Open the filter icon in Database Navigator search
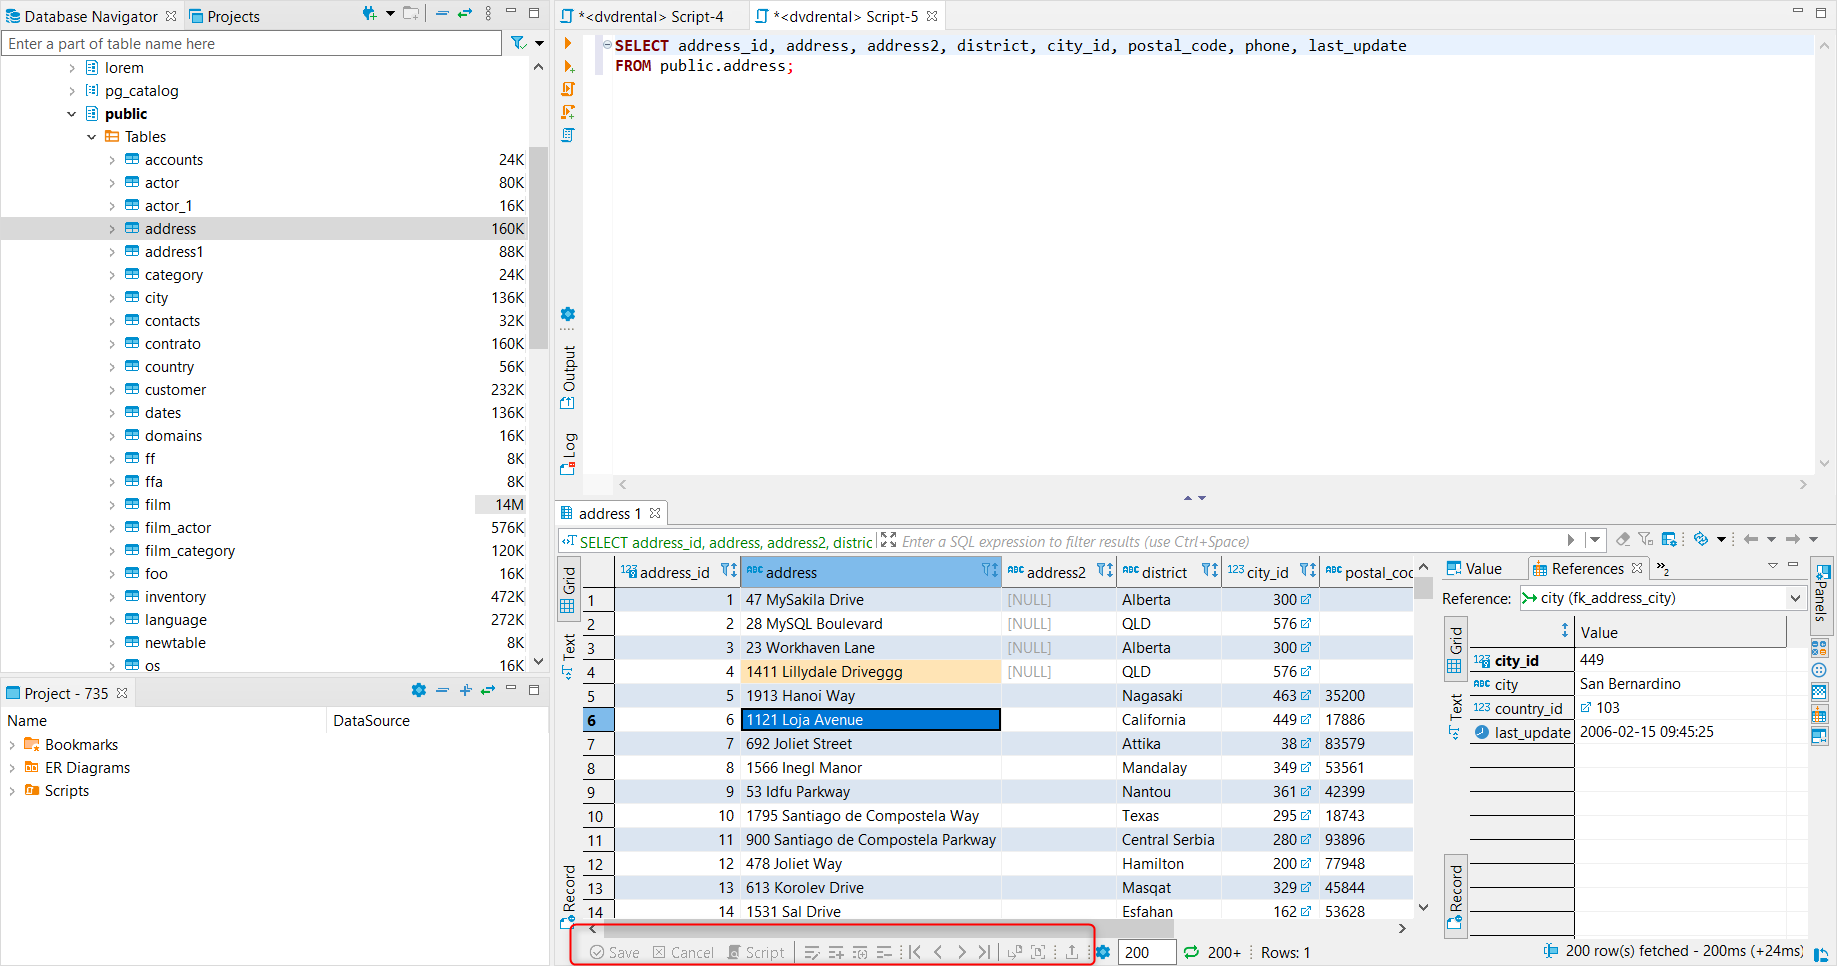1837x966 pixels. (x=518, y=43)
